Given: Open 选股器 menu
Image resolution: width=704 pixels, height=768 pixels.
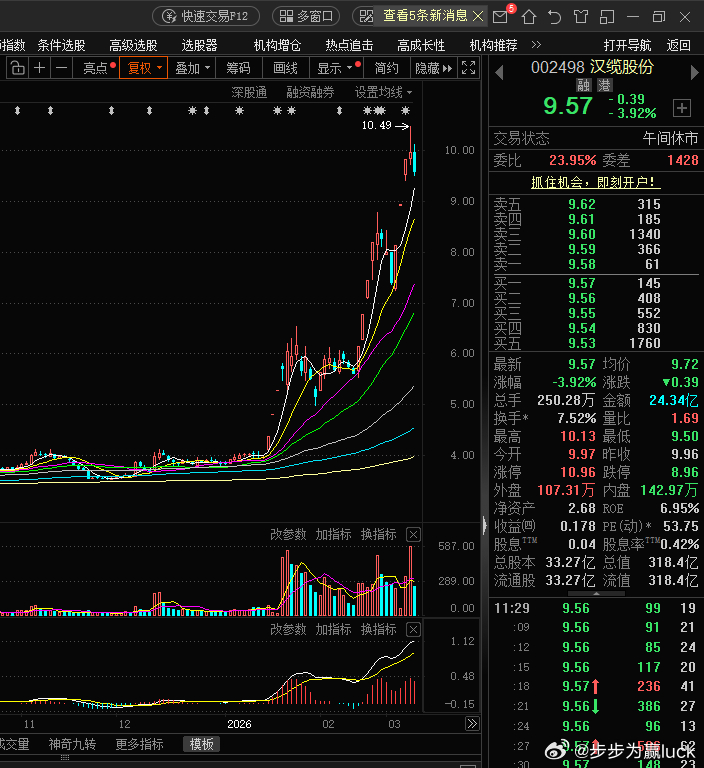Looking at the screenshot, I should pyautogui.click(x=199, y=46).
